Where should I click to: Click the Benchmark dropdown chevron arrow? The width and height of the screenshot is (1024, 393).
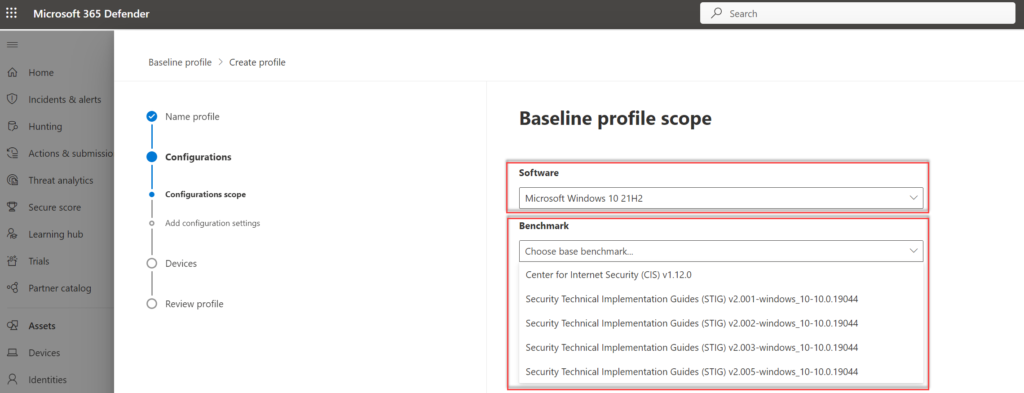[x=913, y=250]
